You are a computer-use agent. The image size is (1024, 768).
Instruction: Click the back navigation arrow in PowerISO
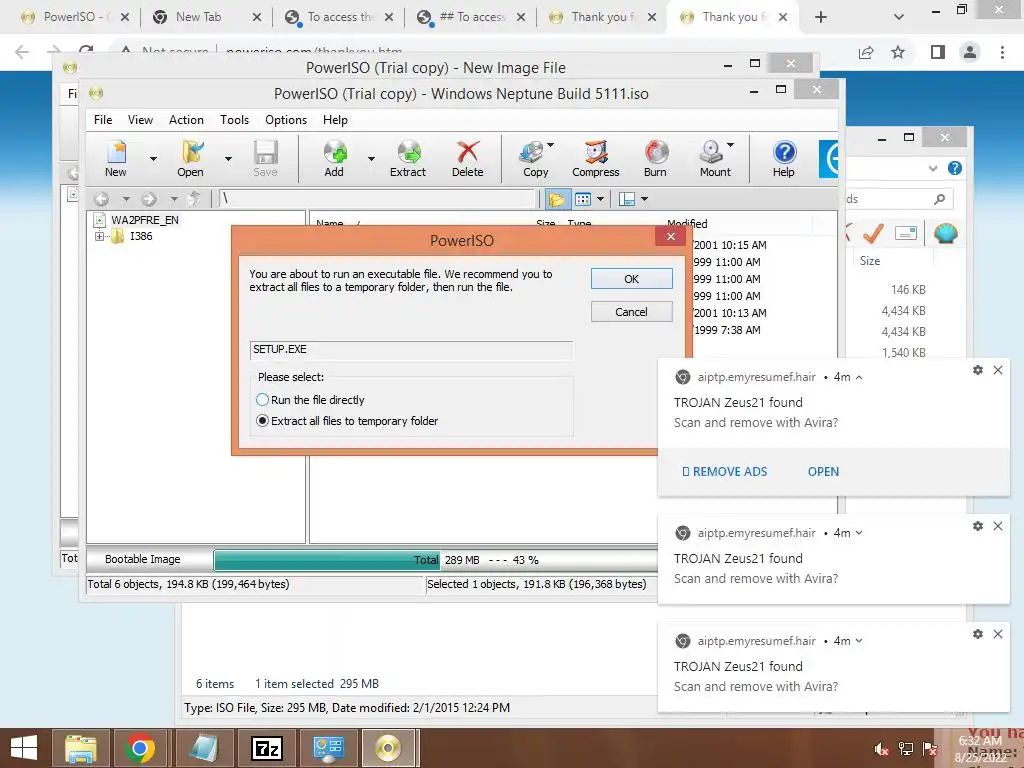(x=101, y=199)
